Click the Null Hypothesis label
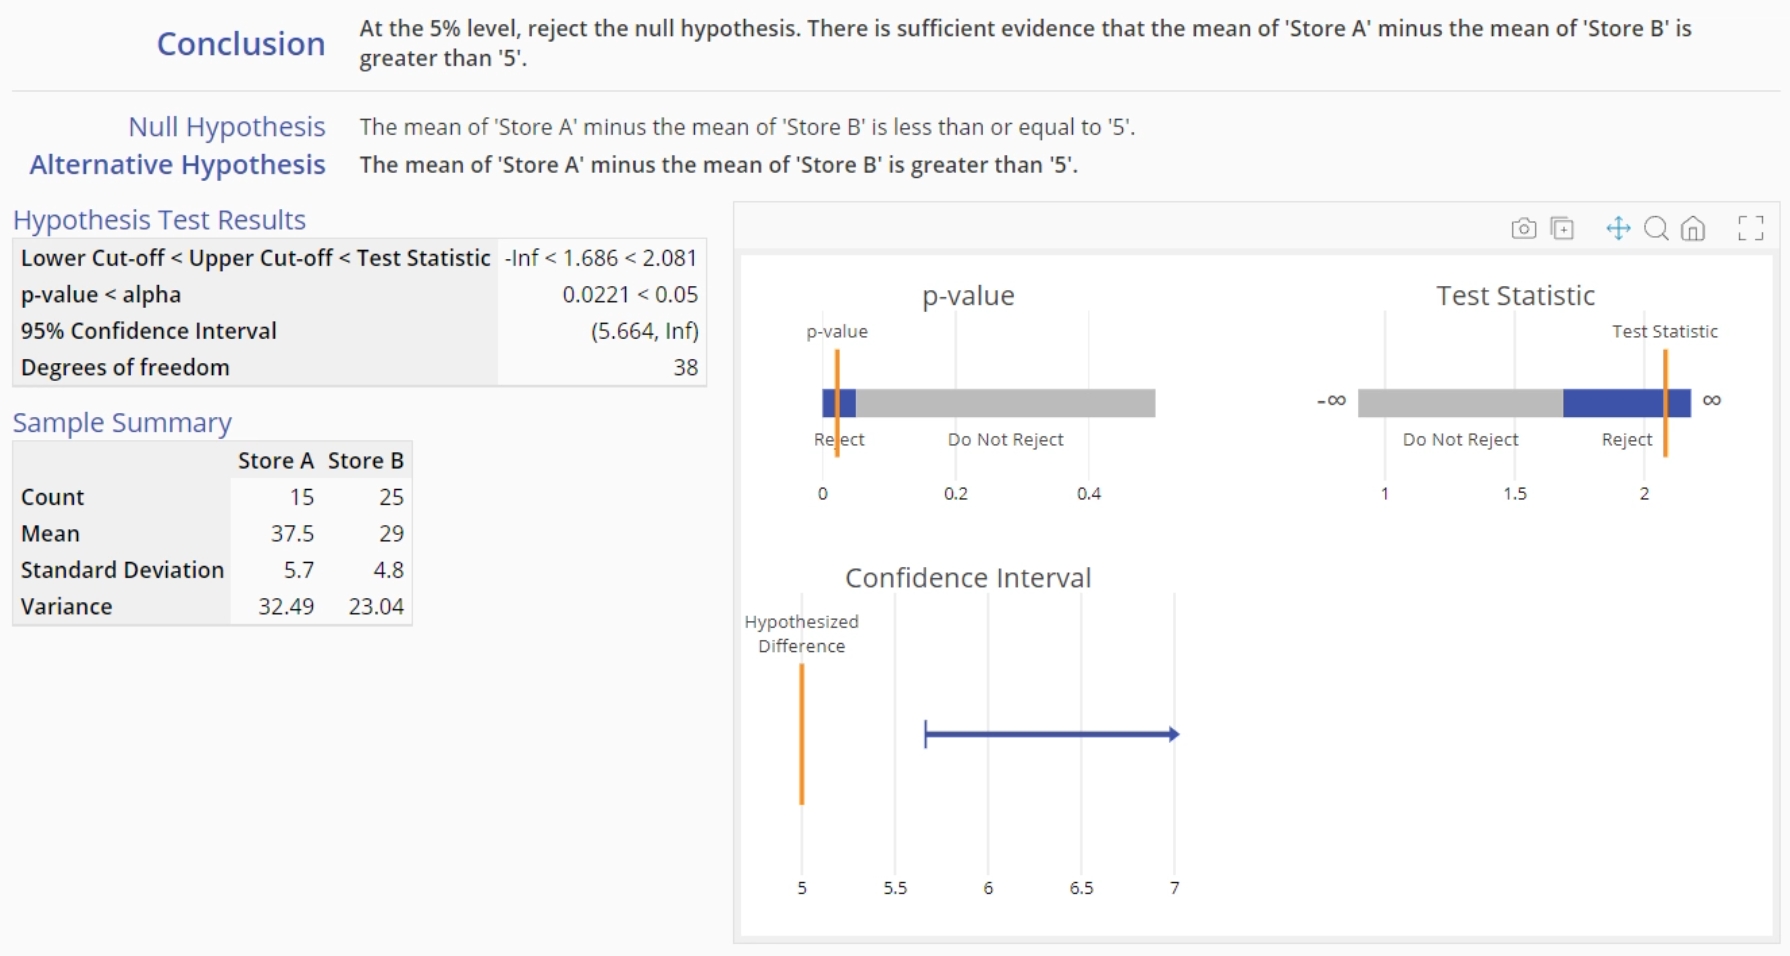 pos(226,127)
